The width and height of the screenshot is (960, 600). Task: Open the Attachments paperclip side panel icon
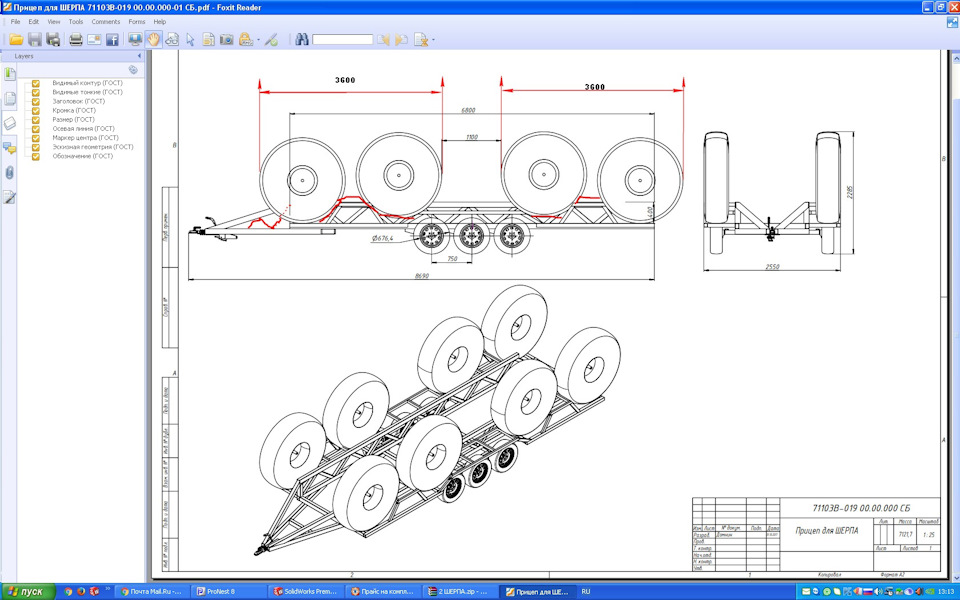click(x=9, y=172)
